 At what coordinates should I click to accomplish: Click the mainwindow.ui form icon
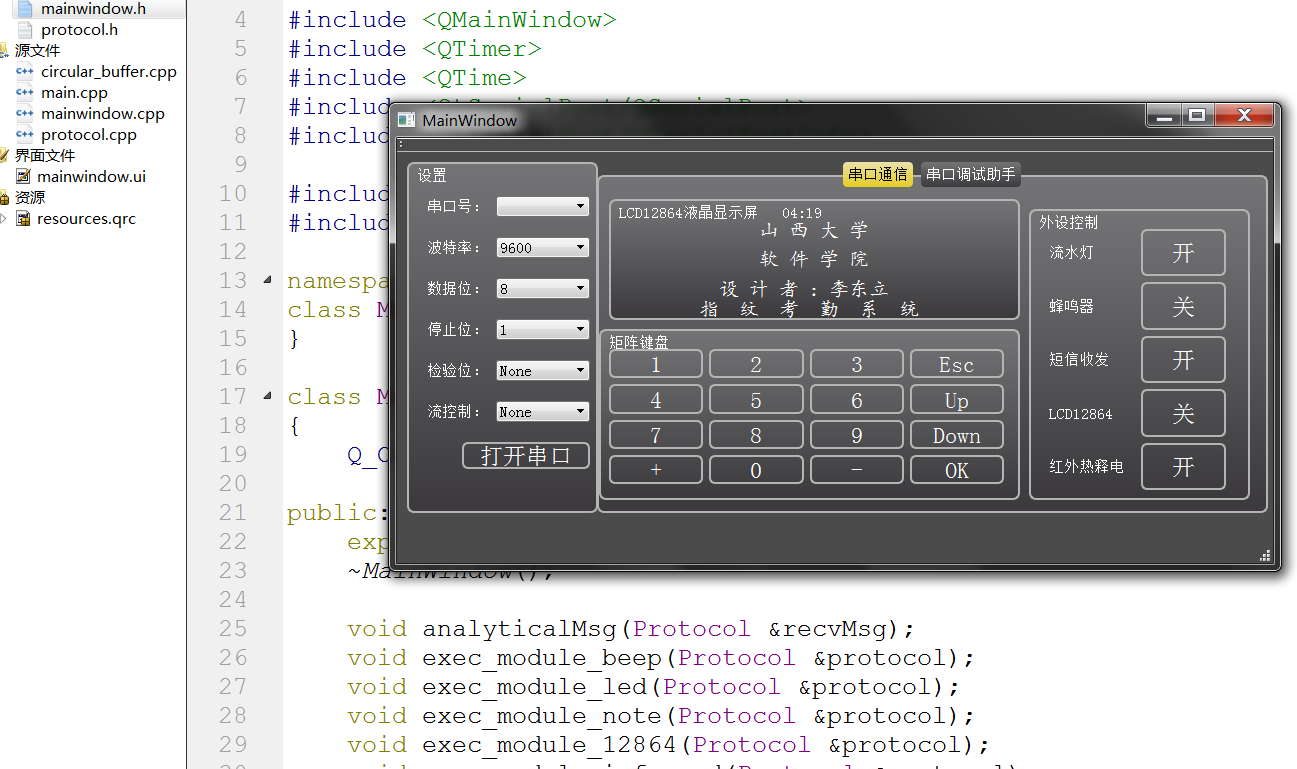click(x=23, y=177)
